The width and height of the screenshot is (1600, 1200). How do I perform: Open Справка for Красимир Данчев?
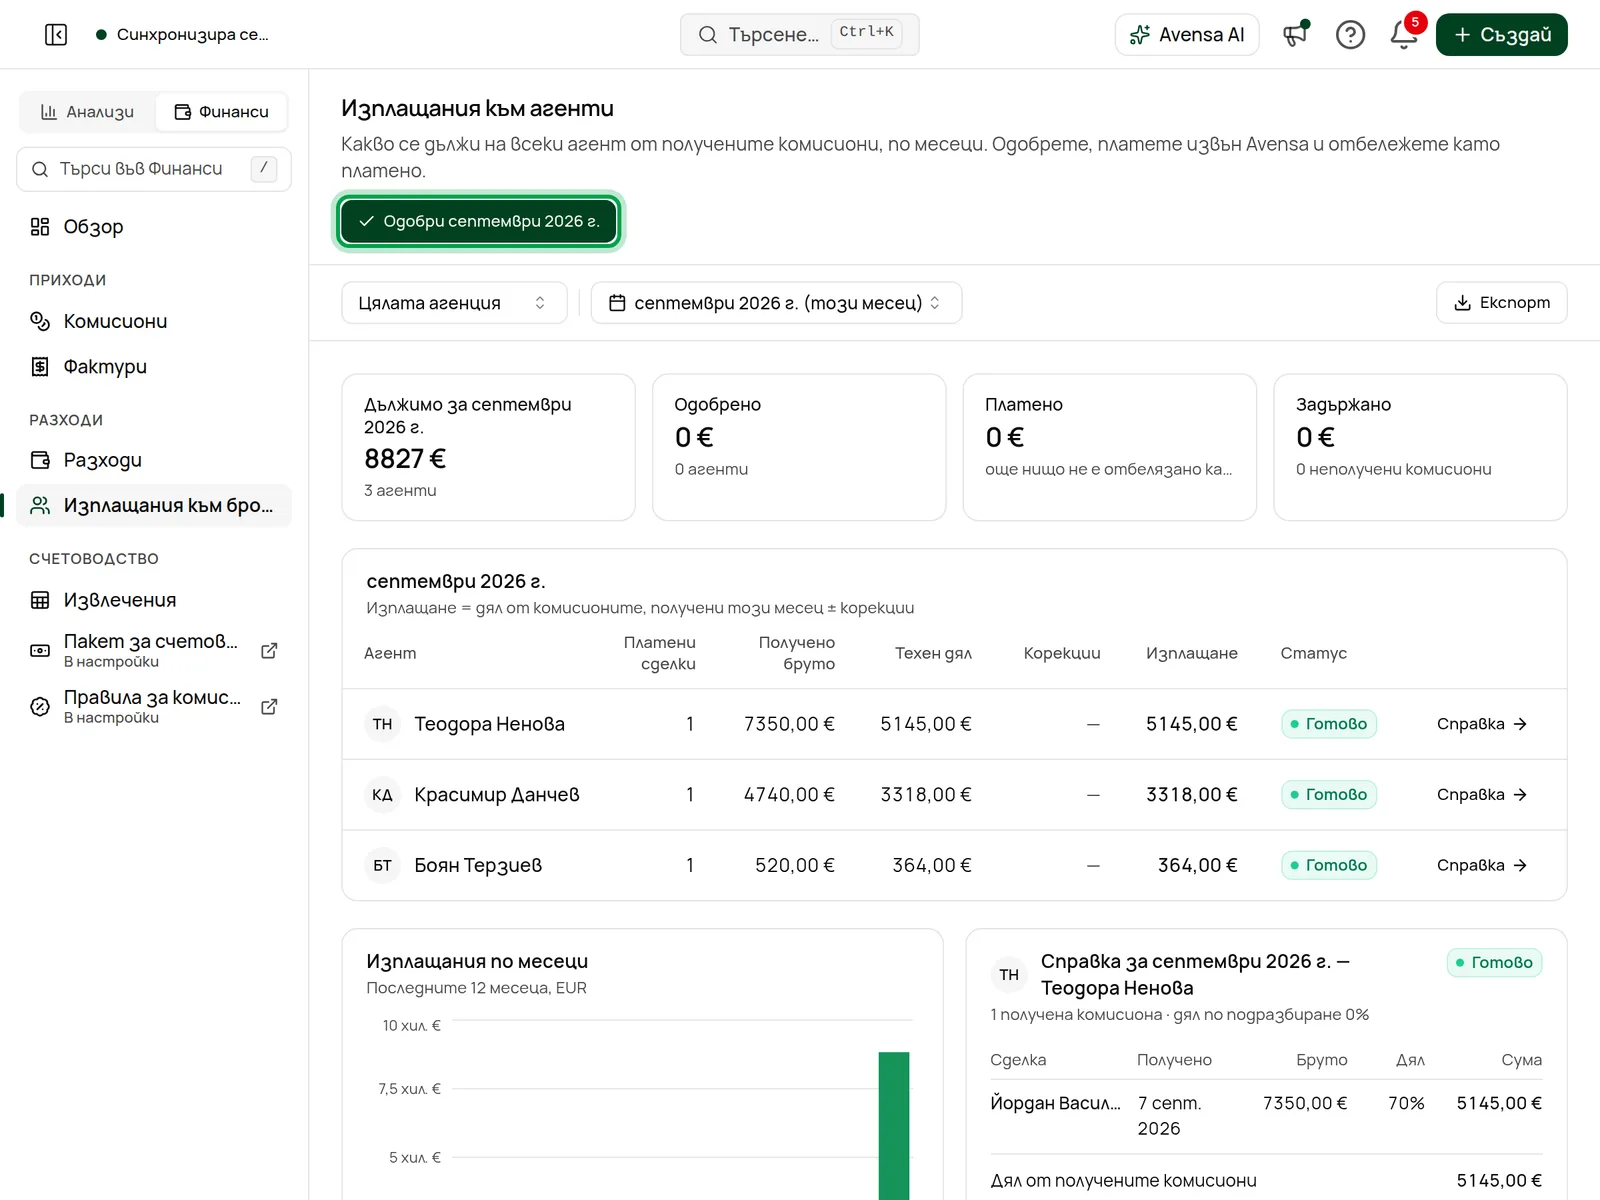click(x=1482, y=795)
